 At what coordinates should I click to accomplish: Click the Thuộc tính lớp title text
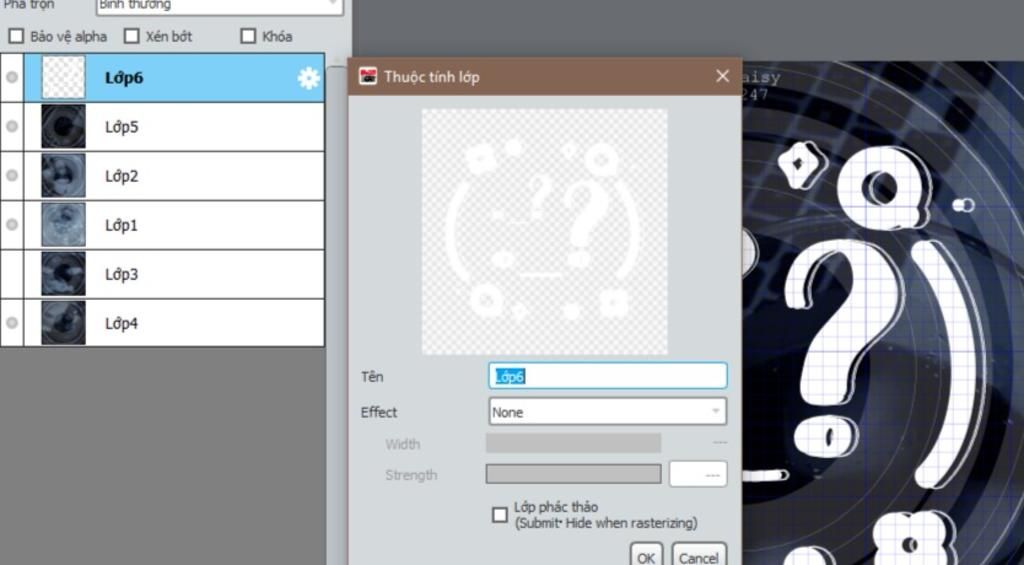click(x=432, y=76)
